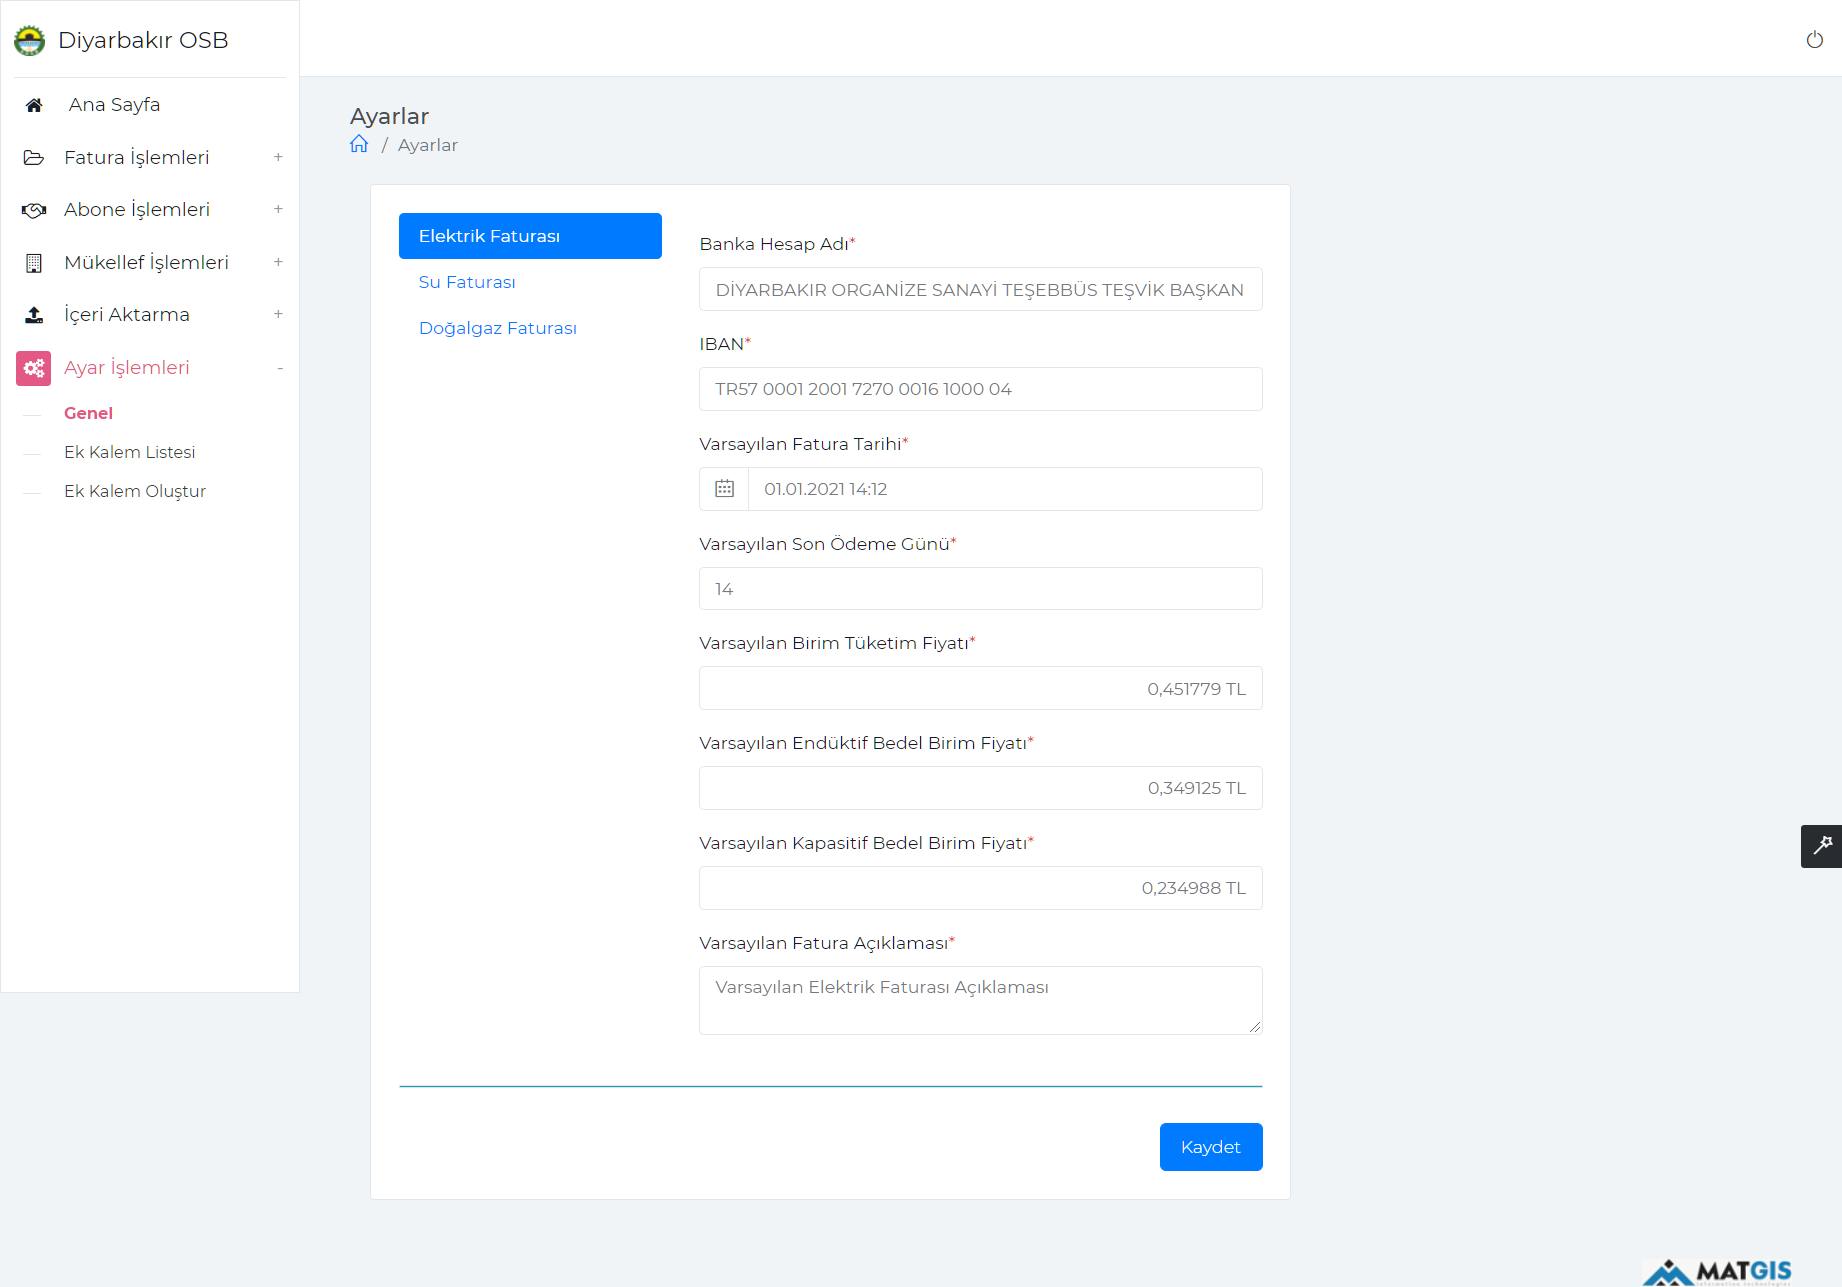The width and height of the screenshot is (1842, 1287).
Task: Collapse the Ayar İşlemleri menu
Action: (x=279, y=368)
